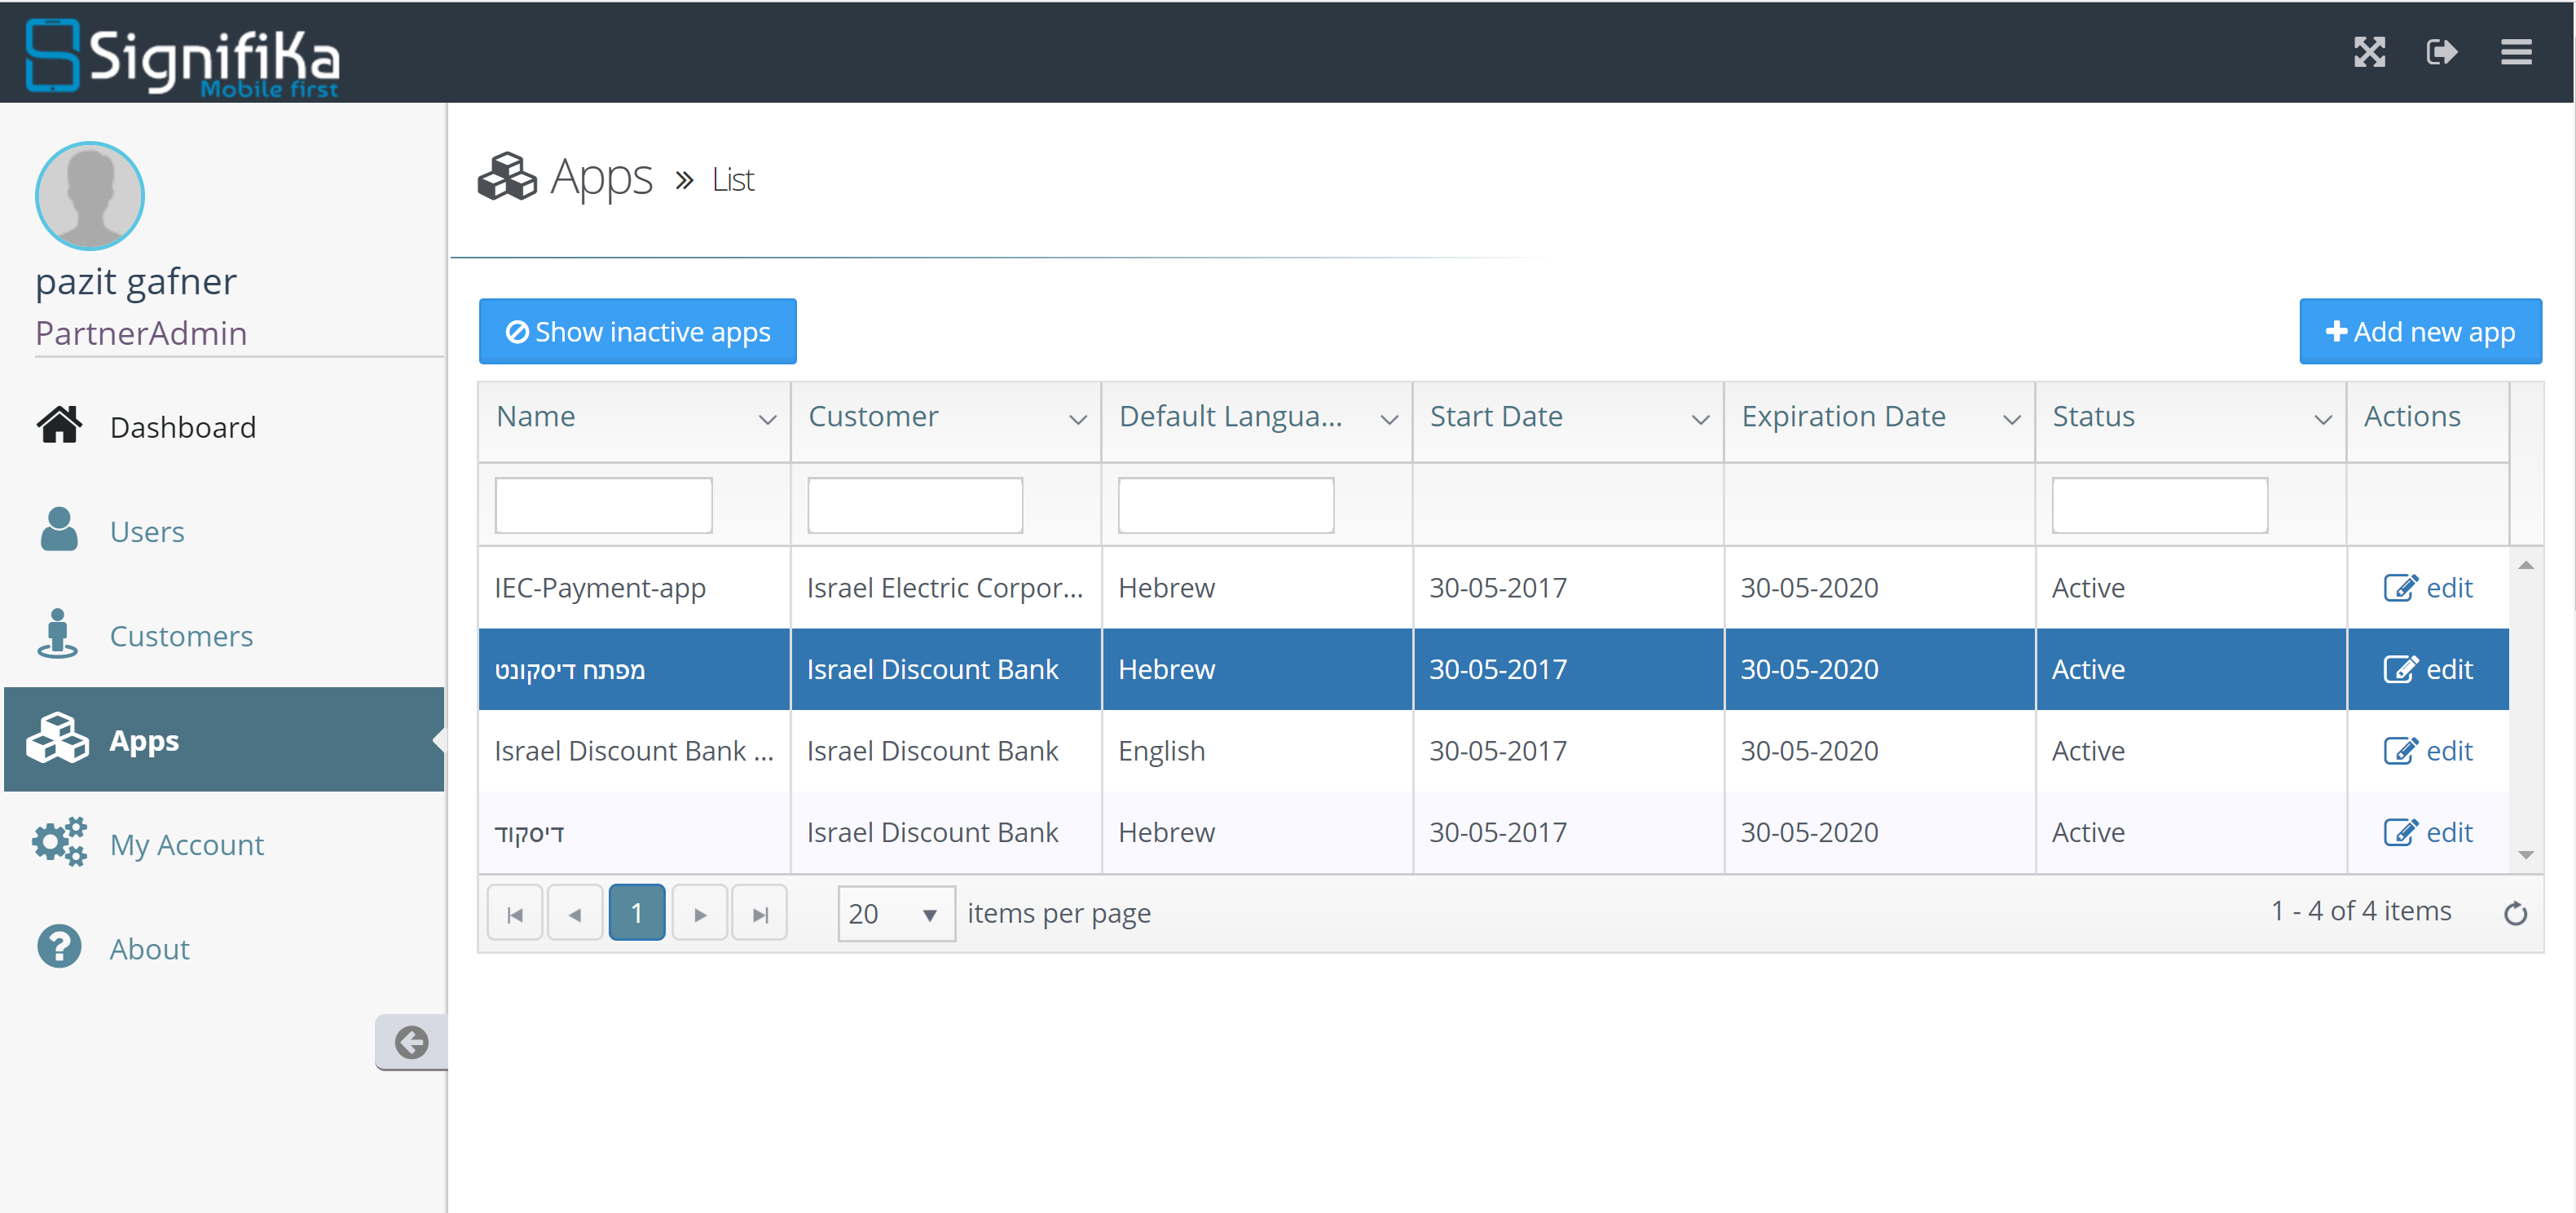Focus the Name filter field
Screen dimensions: 2576x1213
point(603,505)
